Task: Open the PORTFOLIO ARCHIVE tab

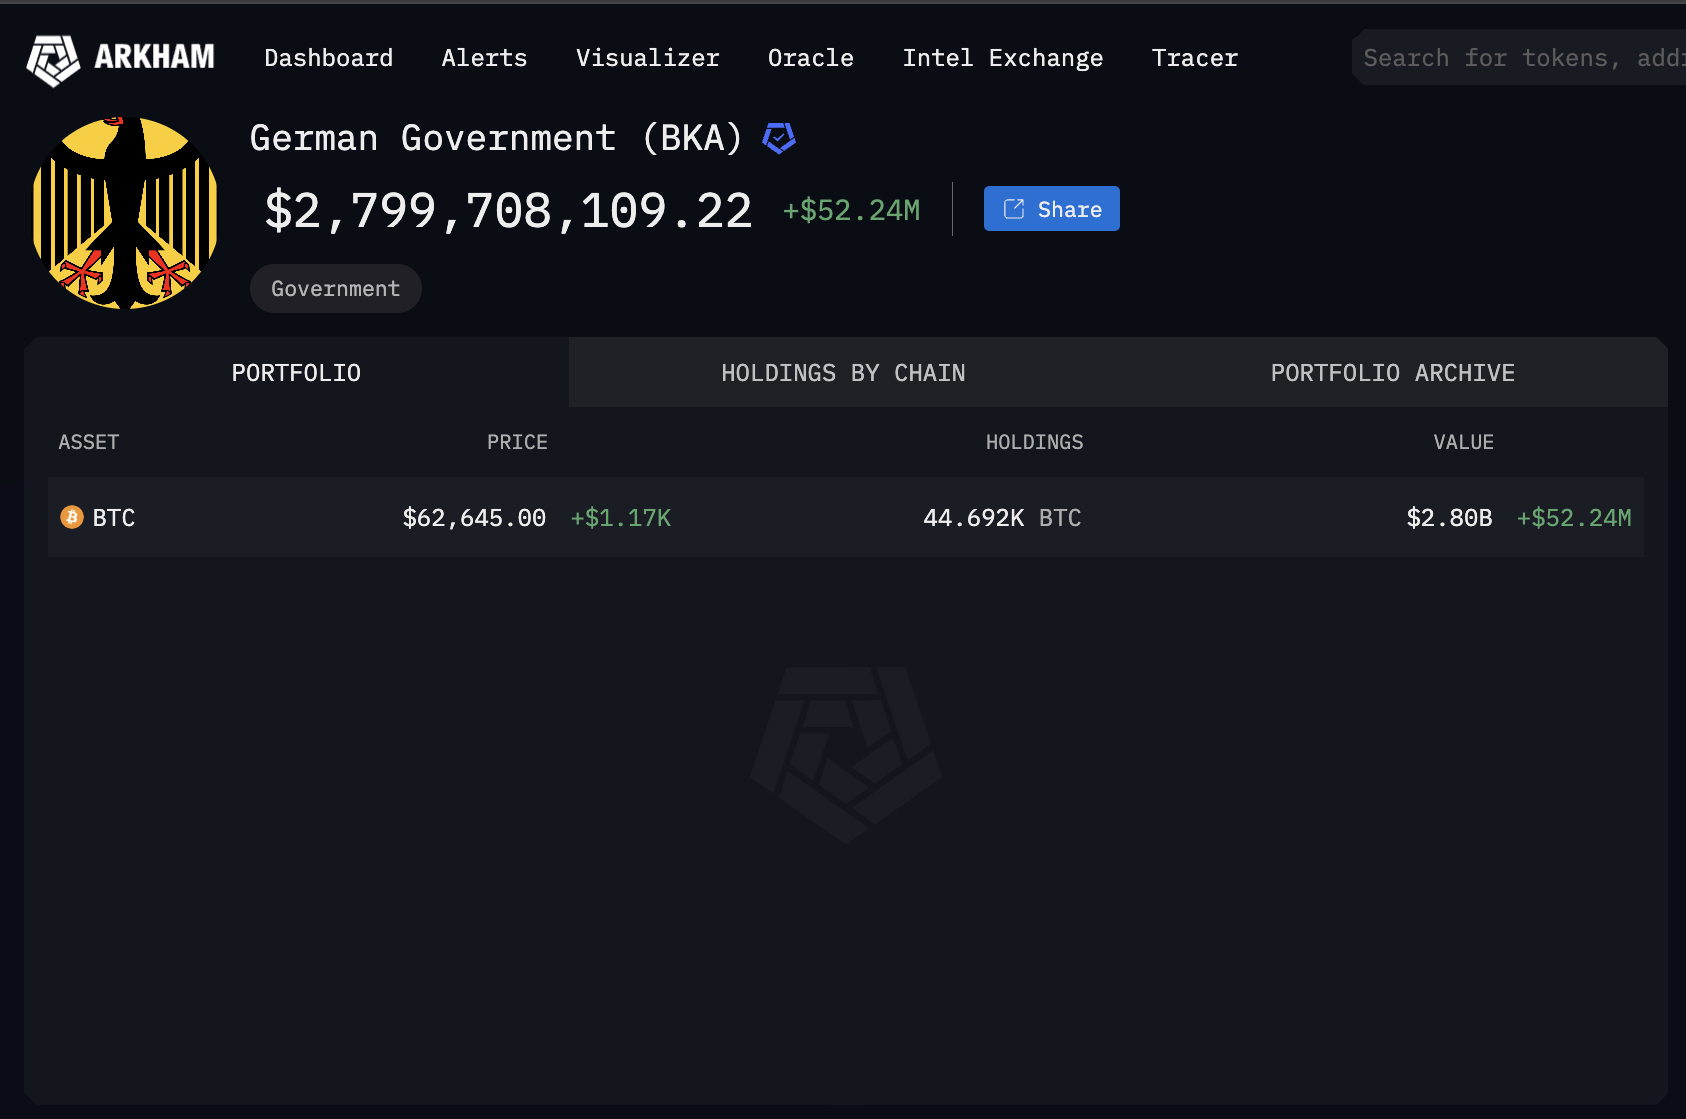Action: click(1392, 372)
